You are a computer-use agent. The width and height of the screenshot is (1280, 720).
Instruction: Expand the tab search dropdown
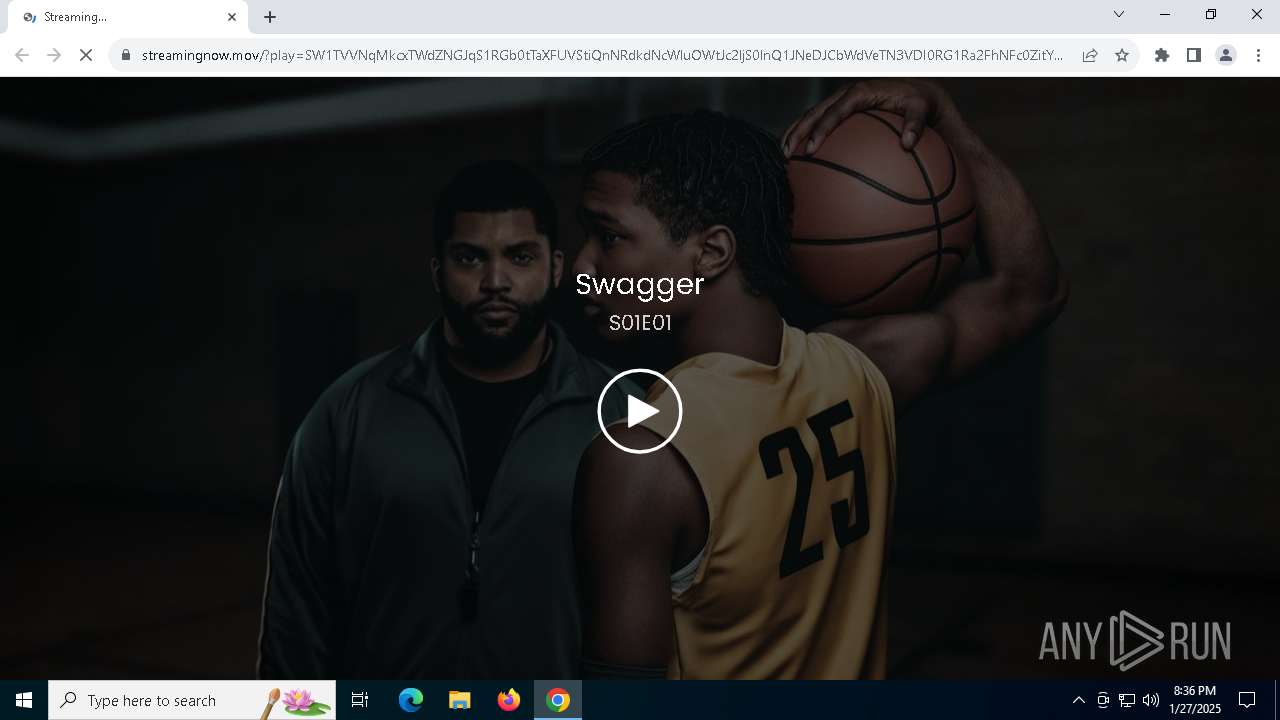tap(1119, 14)
